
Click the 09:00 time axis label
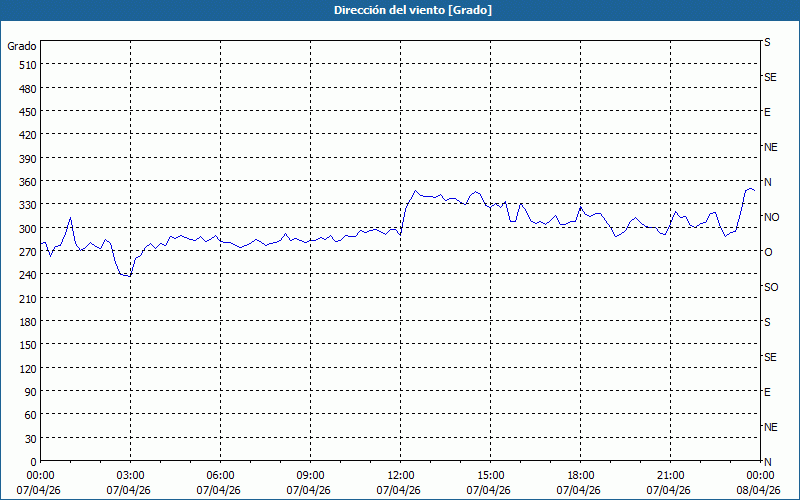[311, 476]
